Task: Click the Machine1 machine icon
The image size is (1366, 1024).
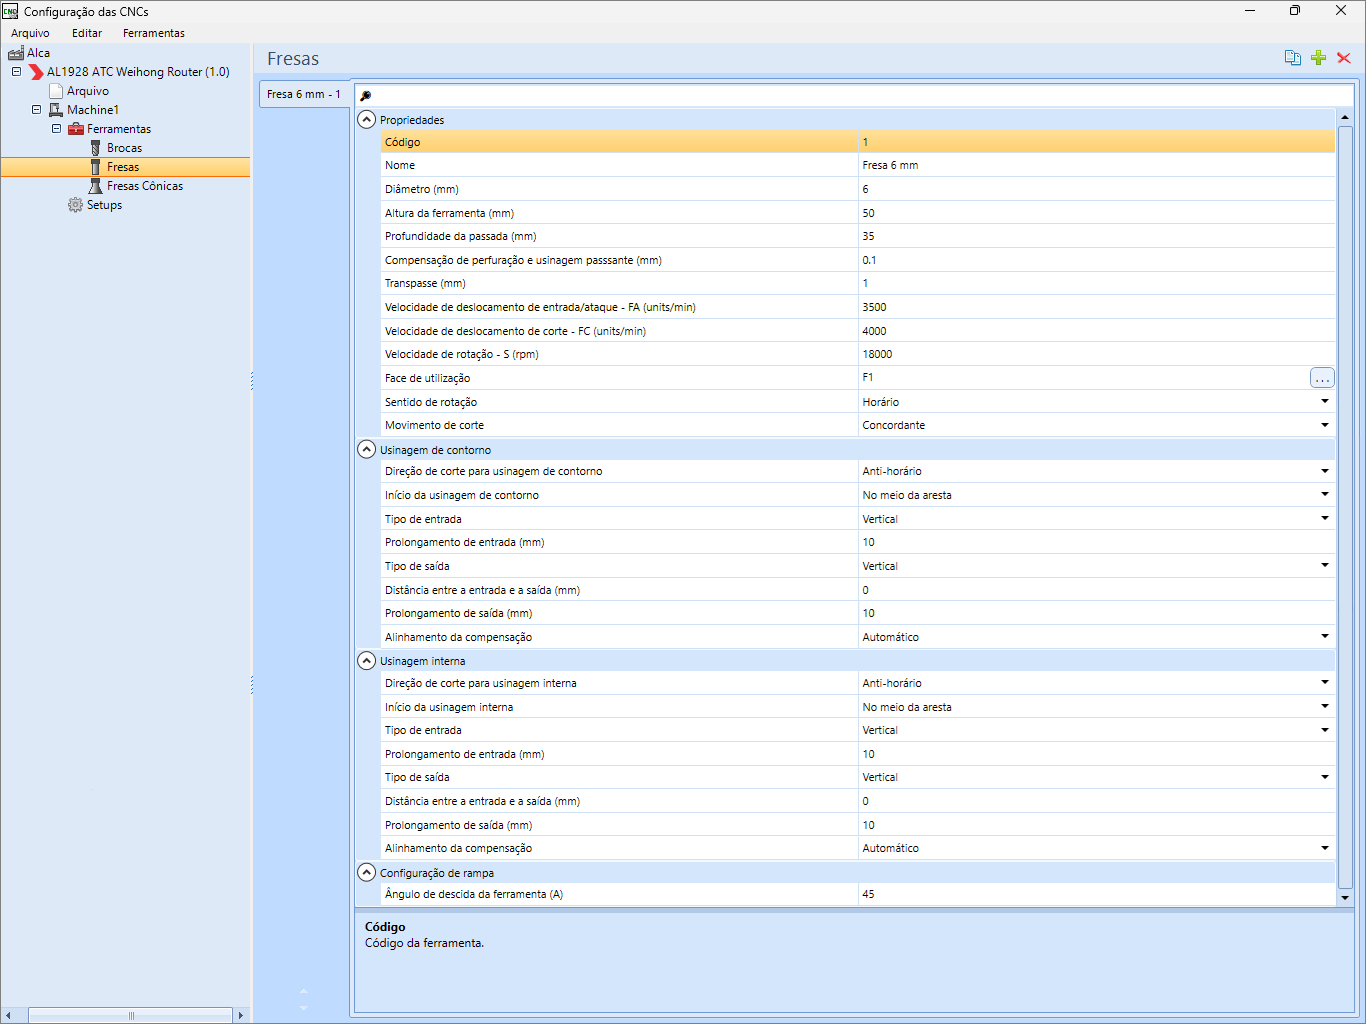Action: [56, 110]
